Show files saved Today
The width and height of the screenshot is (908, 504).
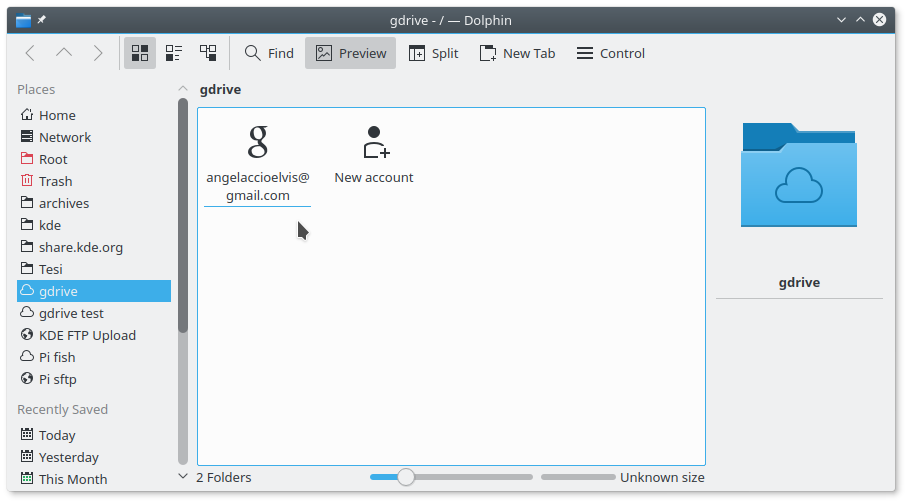coord(94,435)
